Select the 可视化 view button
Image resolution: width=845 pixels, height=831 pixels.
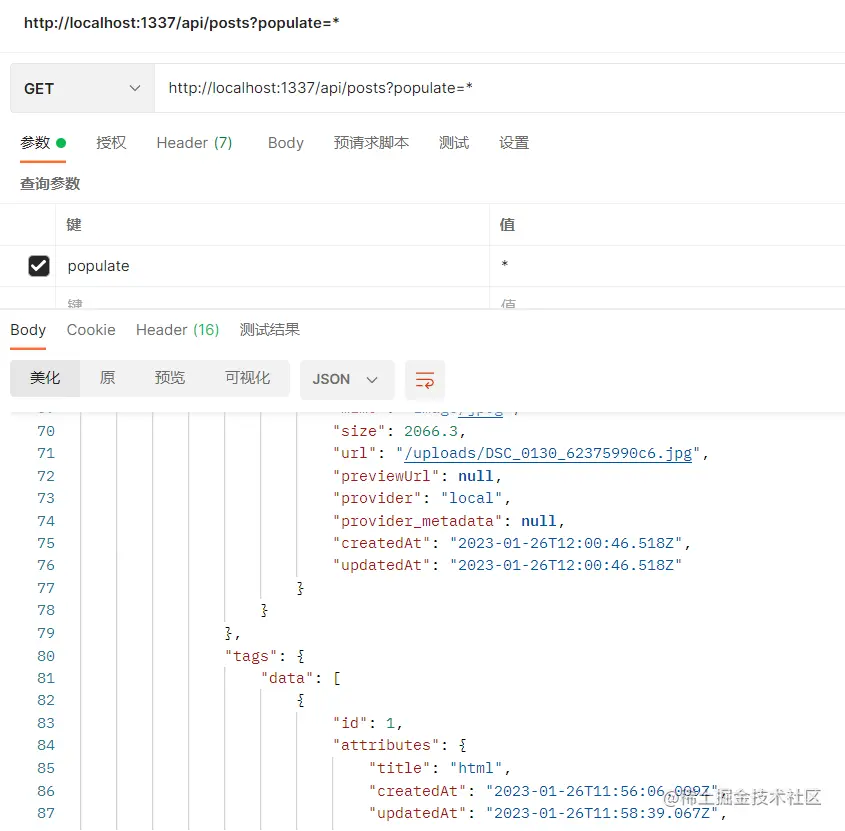point(247,378)
